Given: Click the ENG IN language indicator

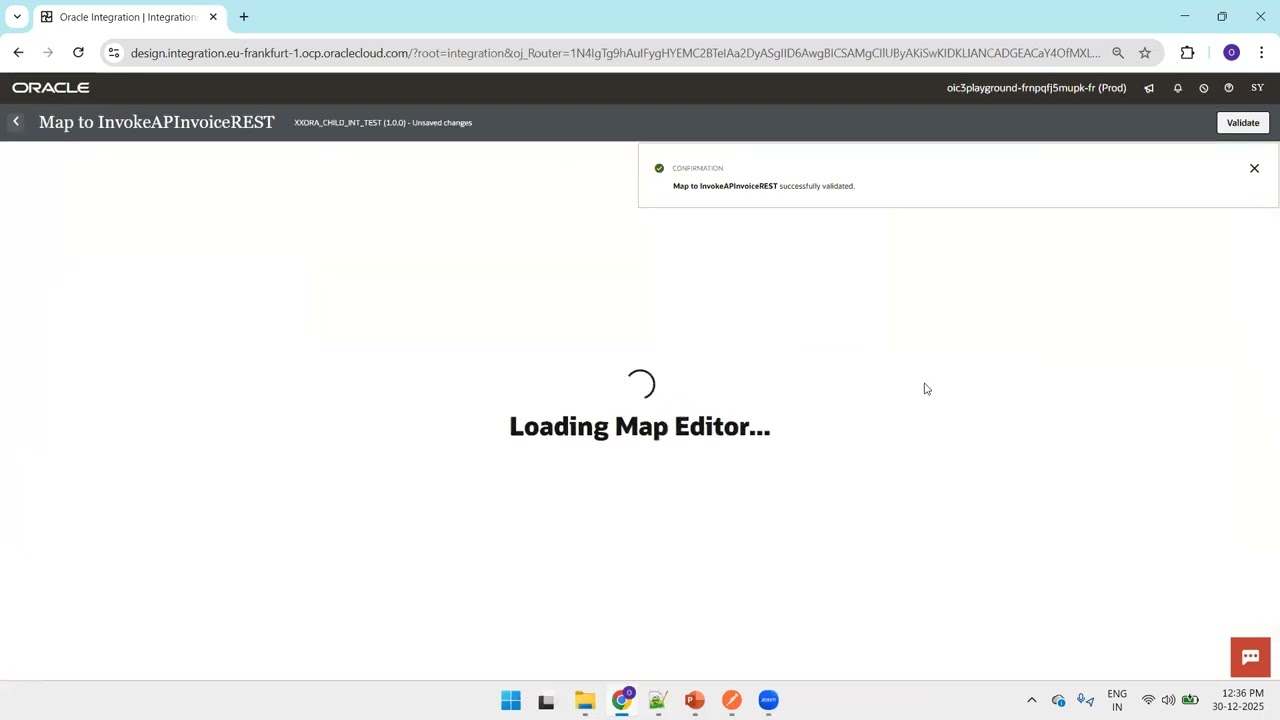Looking at the screenshot, I should [1117, 700].
